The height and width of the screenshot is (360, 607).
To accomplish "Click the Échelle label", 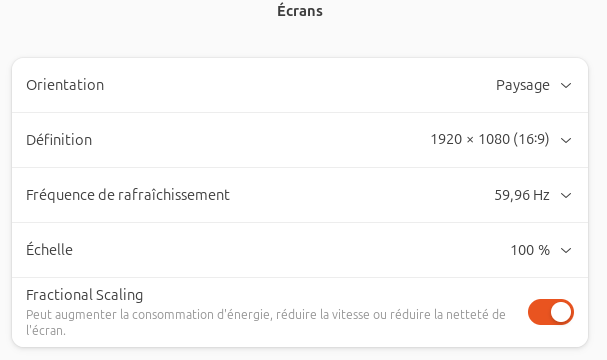I will pos(49,249).
